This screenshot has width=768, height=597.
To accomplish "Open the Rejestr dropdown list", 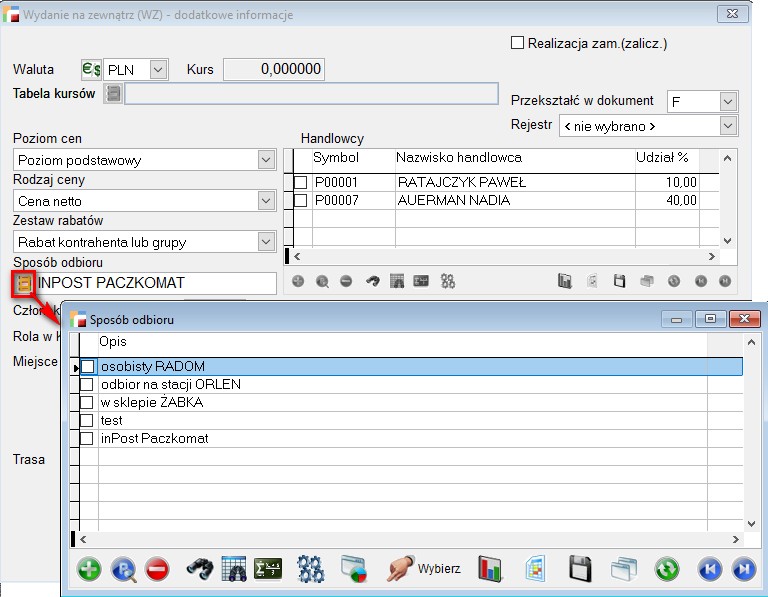I will click(x=728, y=126).
